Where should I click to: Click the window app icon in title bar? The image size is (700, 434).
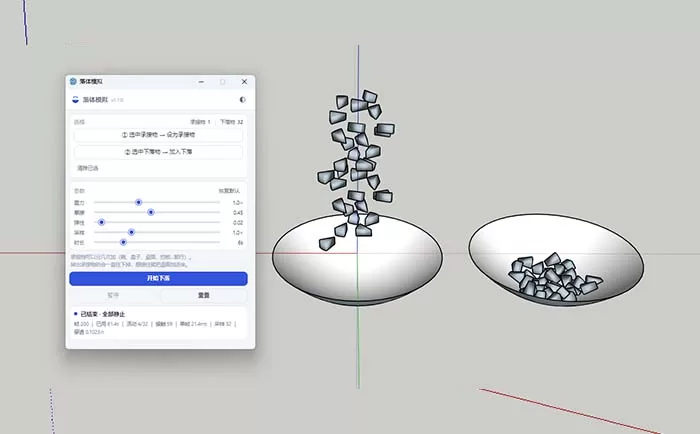73,81
